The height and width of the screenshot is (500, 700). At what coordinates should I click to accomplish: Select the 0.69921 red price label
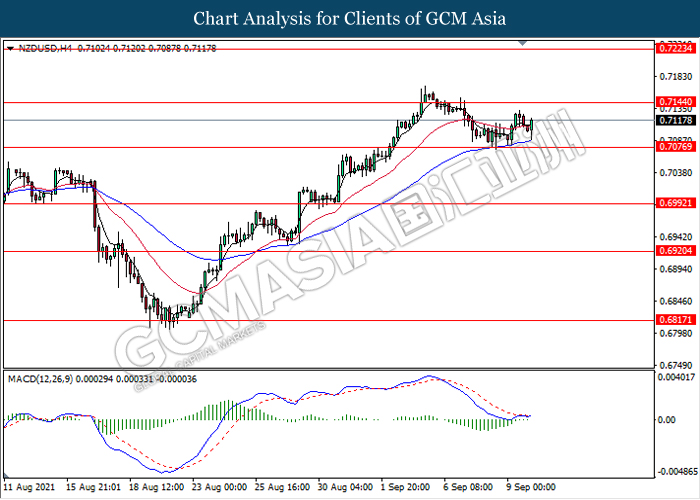point(675,203)
